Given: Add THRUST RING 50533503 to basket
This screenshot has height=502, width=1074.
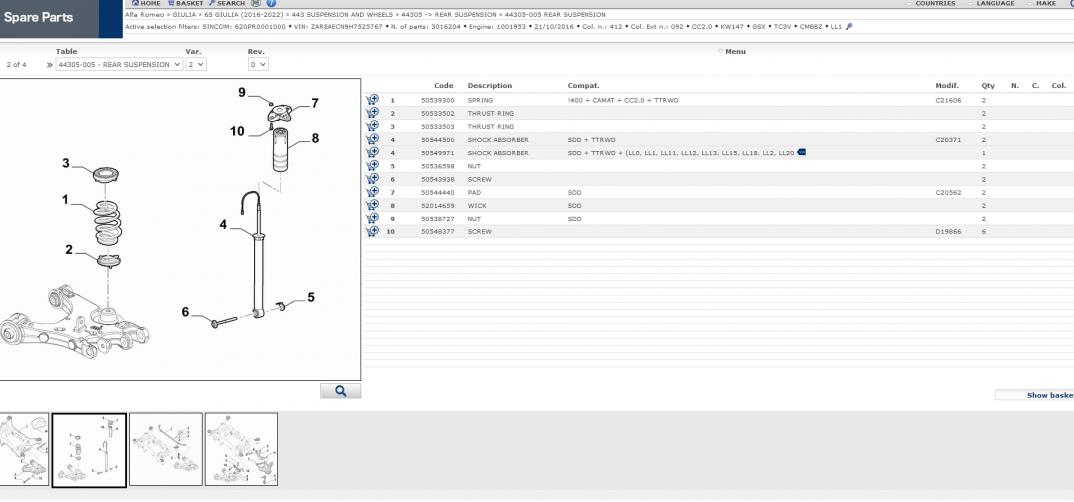Looking at the screenshot, I should (372, 126).
